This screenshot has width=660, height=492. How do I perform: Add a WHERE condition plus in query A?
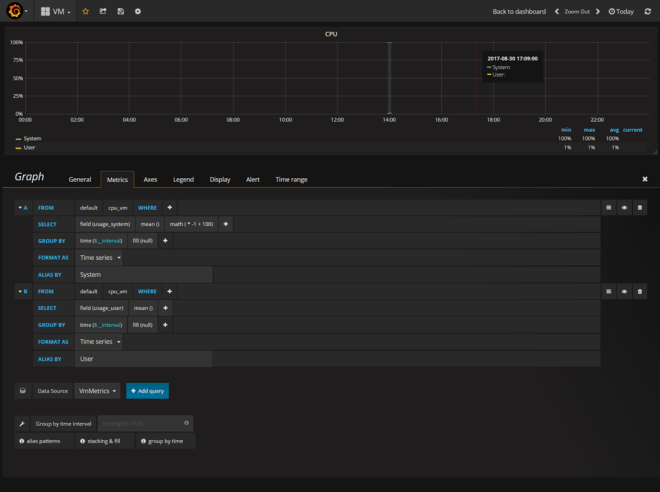pyautogui.click(x=169, y=207)
